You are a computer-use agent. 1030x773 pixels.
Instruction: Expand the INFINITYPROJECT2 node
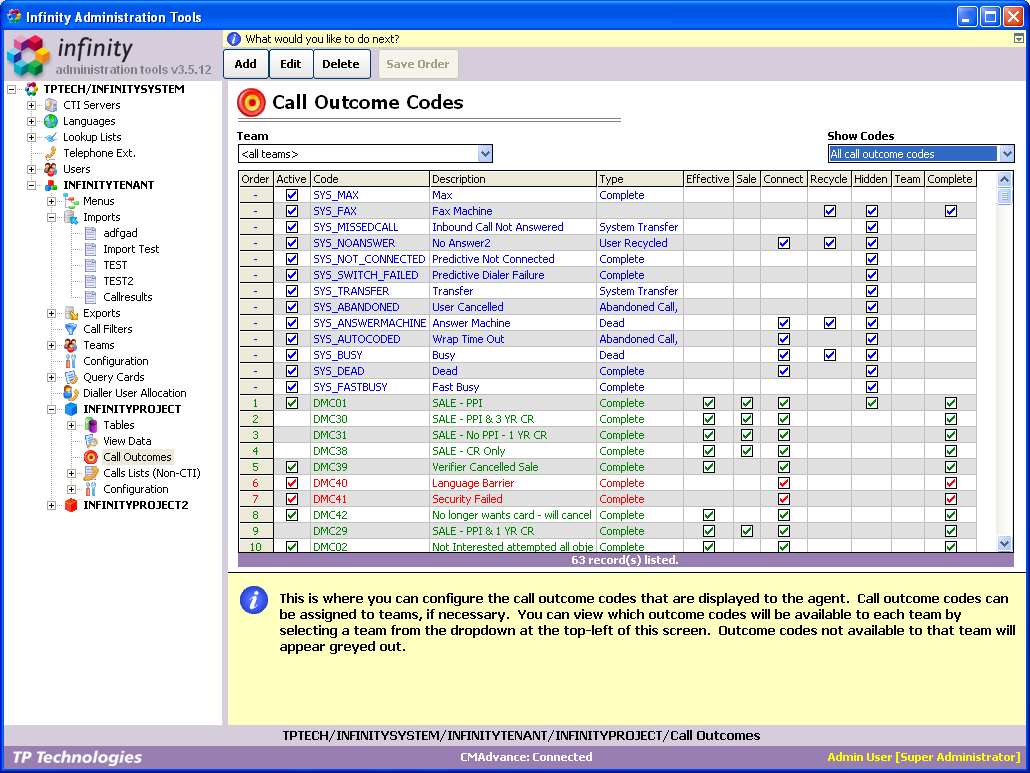coord(51,505)
